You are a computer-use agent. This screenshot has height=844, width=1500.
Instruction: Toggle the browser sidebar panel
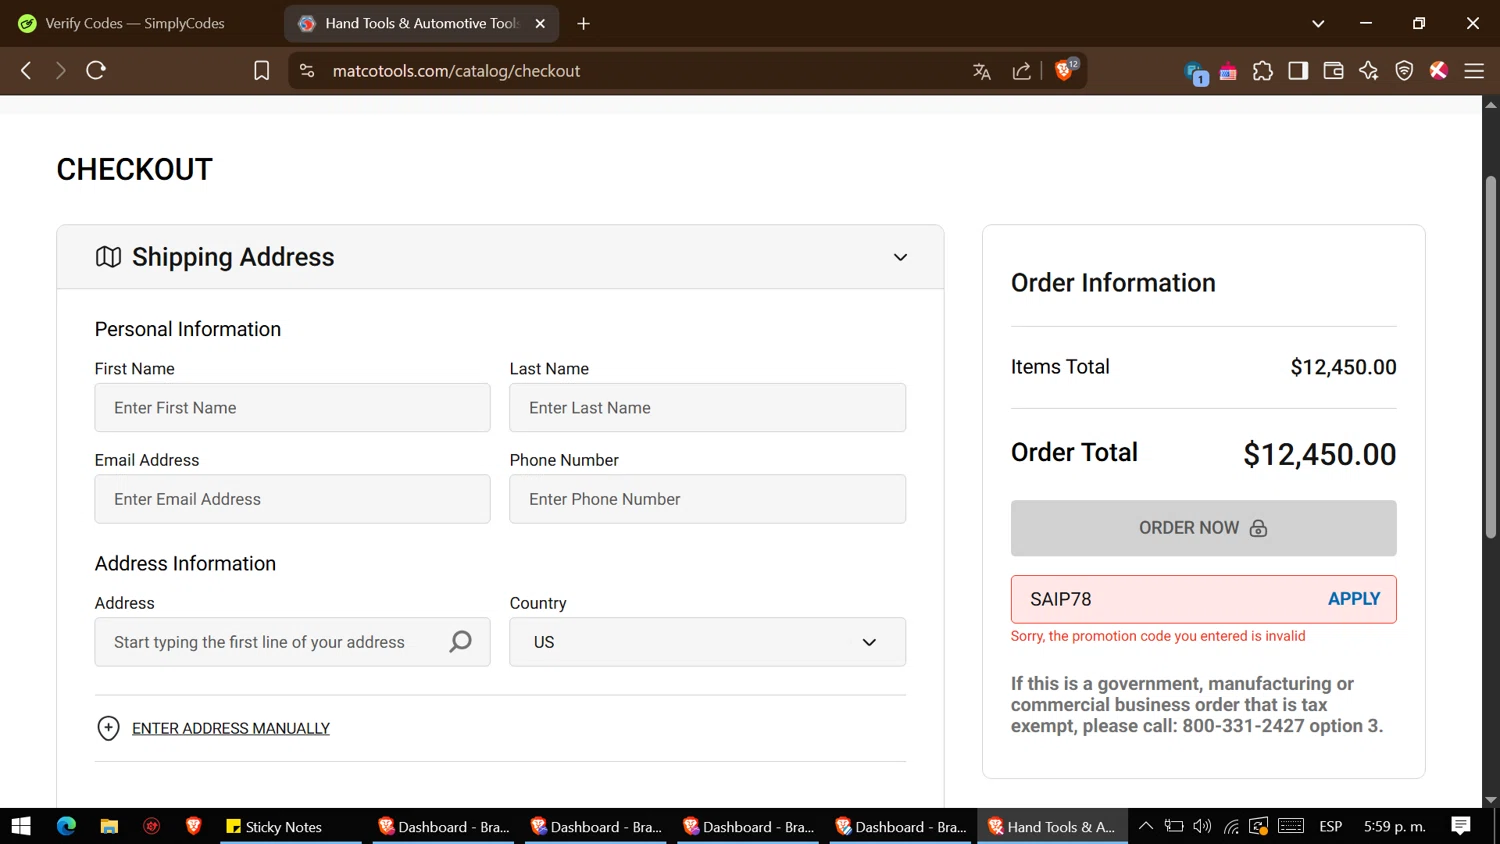point(1298,71)
